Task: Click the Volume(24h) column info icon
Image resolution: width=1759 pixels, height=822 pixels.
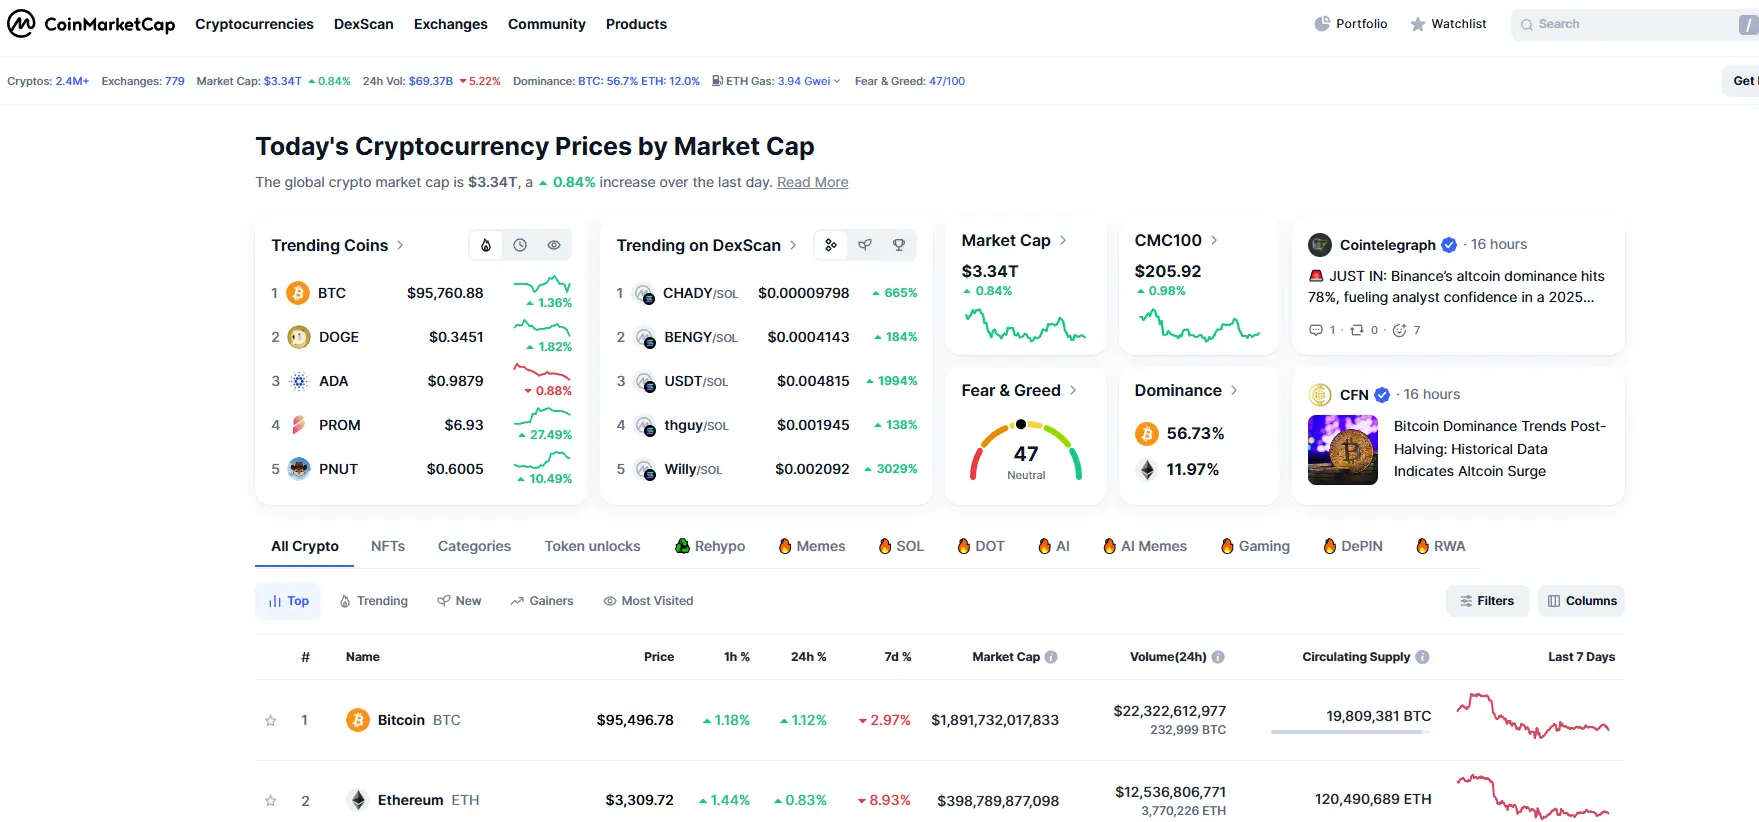Action: click(1218, 657)
